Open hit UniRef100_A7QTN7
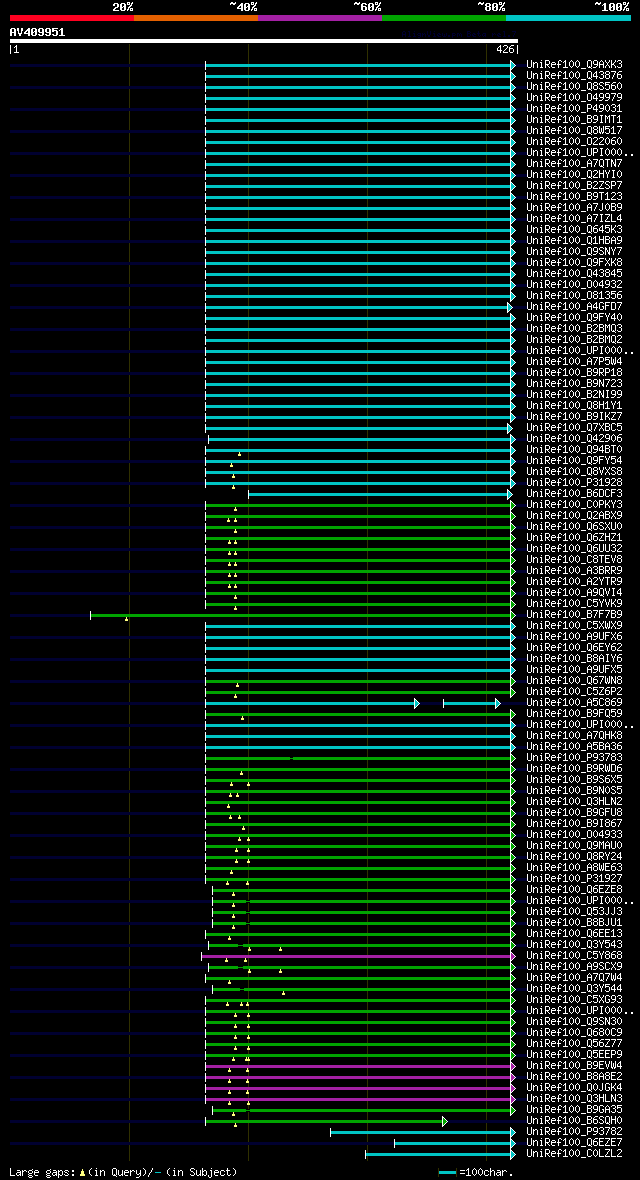The image size is (640, 1180). 574,163
